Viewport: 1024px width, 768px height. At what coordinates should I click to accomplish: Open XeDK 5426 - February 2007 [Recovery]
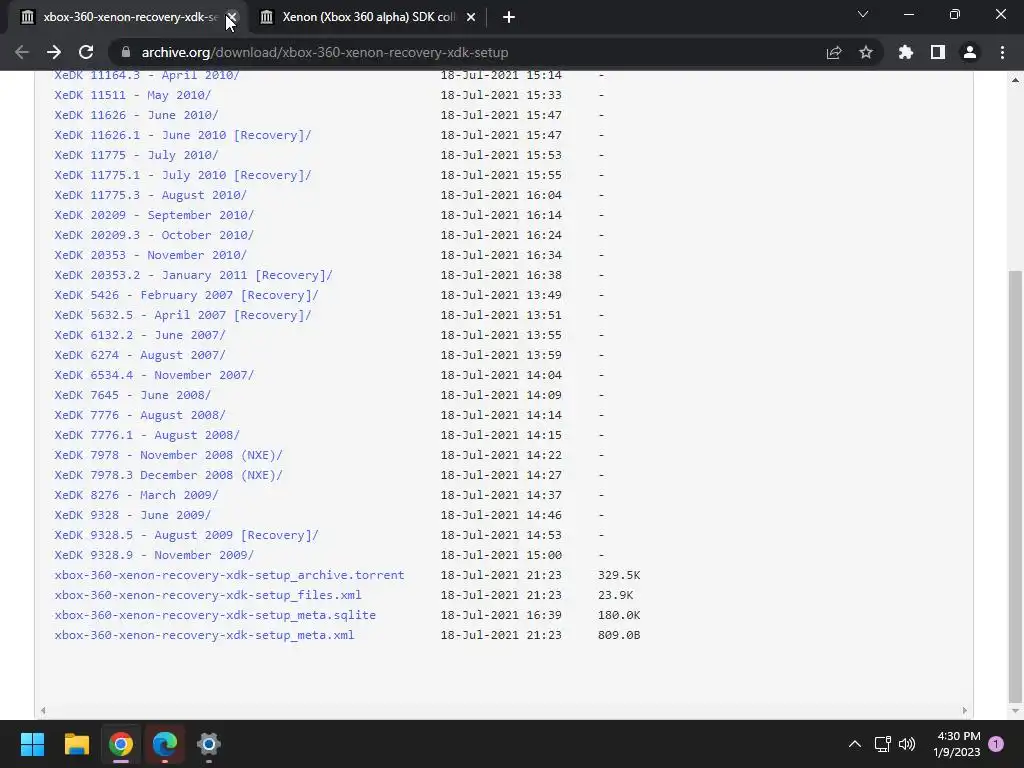pos(186,295)
